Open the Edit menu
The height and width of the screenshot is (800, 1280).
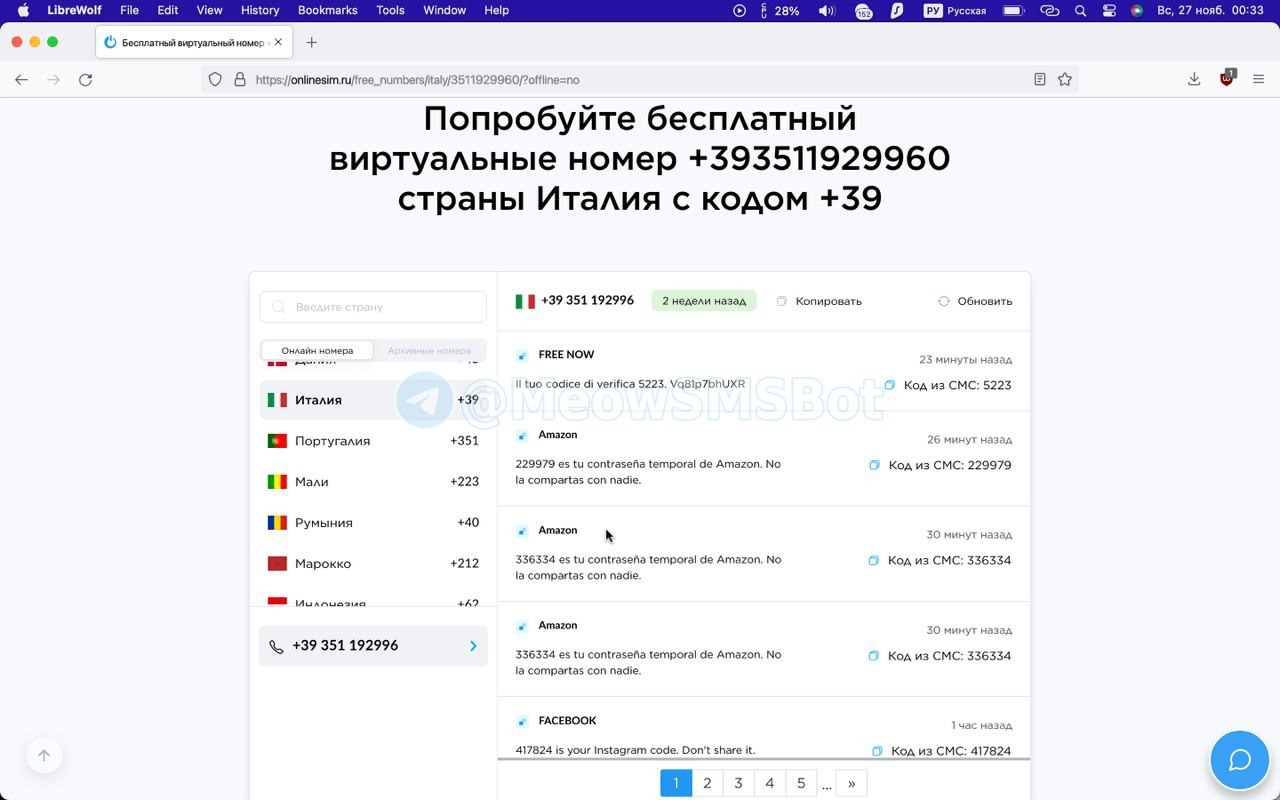tap(168, 10)
